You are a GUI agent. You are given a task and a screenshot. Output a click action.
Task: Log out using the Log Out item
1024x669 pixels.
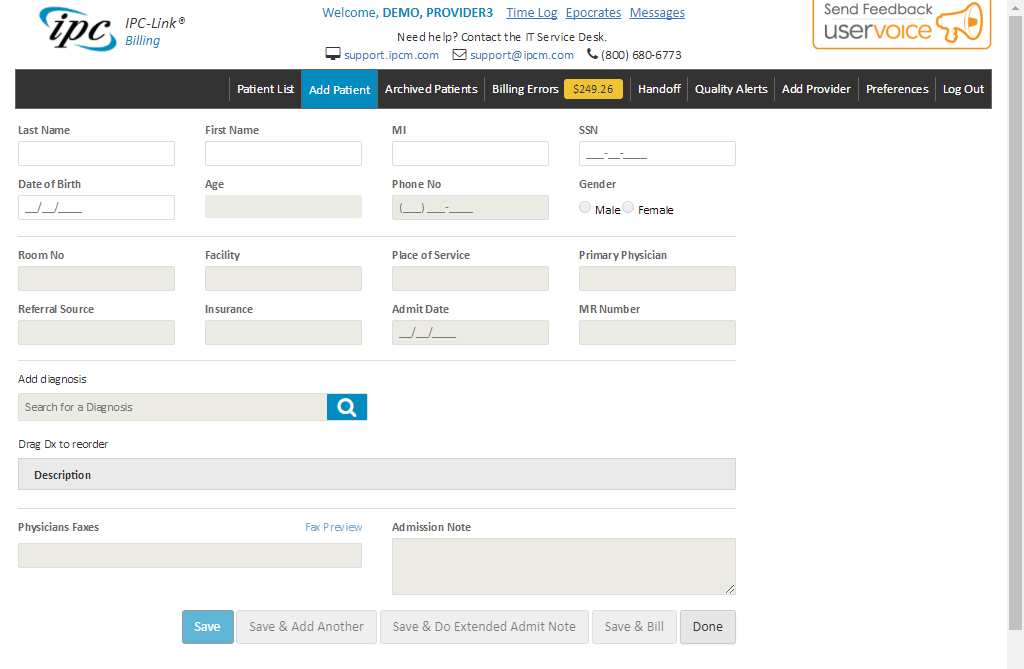click(x=963, y=89)
